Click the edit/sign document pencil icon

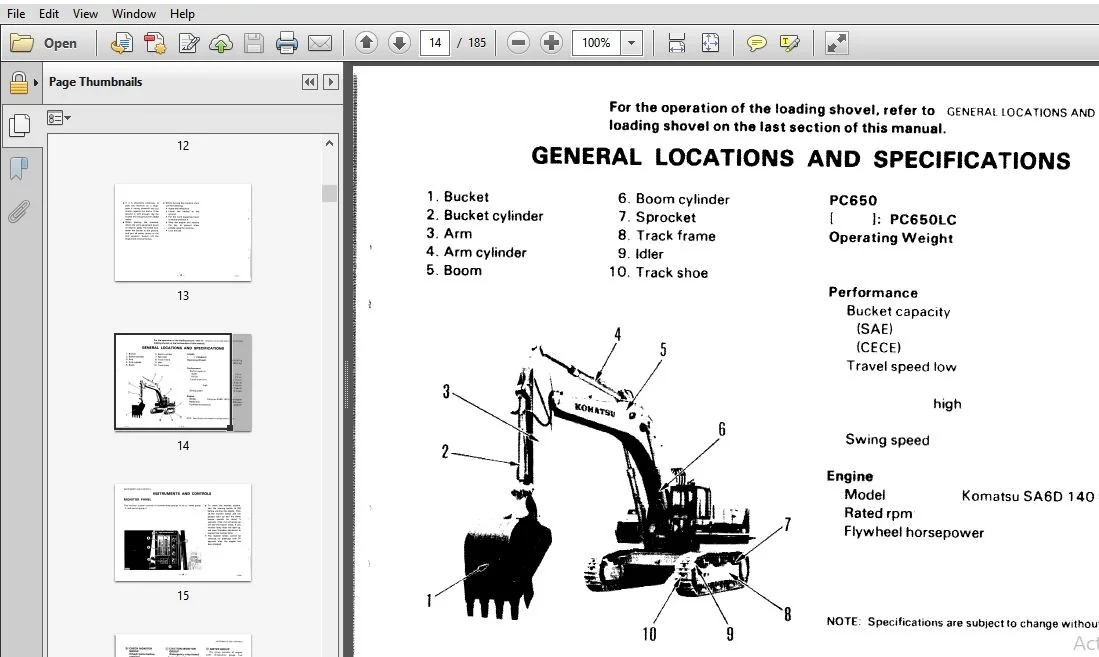pyautogui.click(x=189, y=43)
